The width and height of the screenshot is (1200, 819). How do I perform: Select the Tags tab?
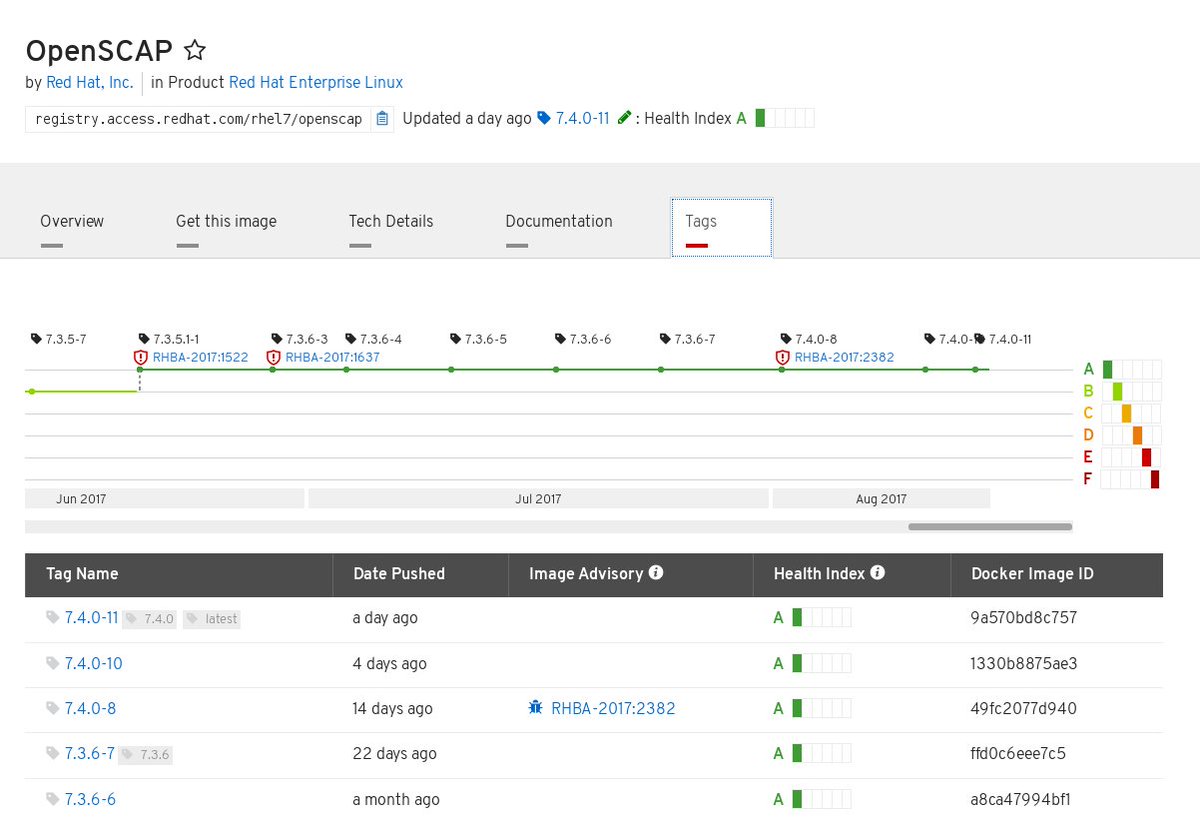(x=721, y=228)
